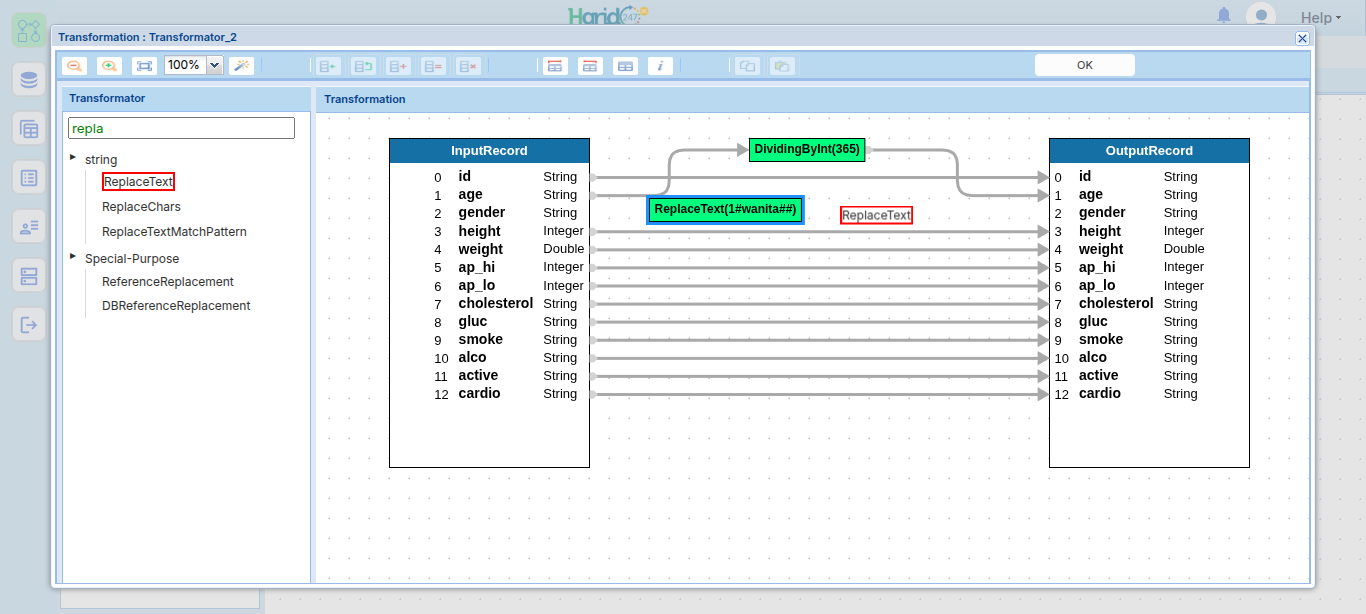Screen dimensions: 1366x614
Task: Click the user avatar icon
Action: [x=1261, y=16]
